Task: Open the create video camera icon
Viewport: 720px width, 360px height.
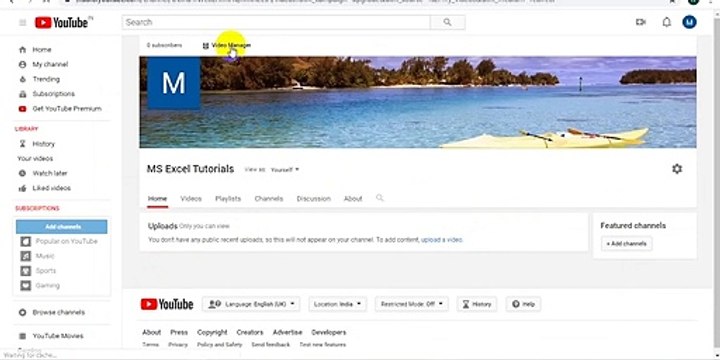Action: (x=641, y=22)
